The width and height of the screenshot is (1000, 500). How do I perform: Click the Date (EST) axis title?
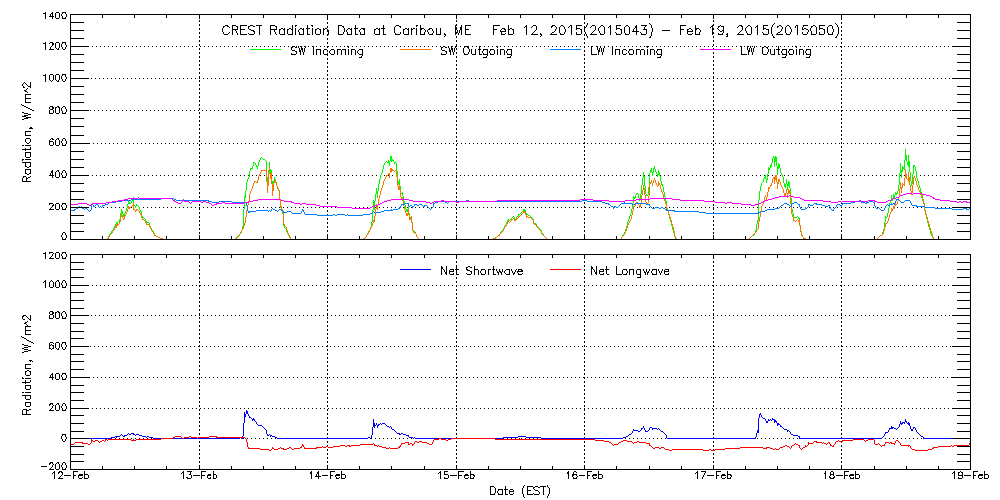(x=521, y=491)
